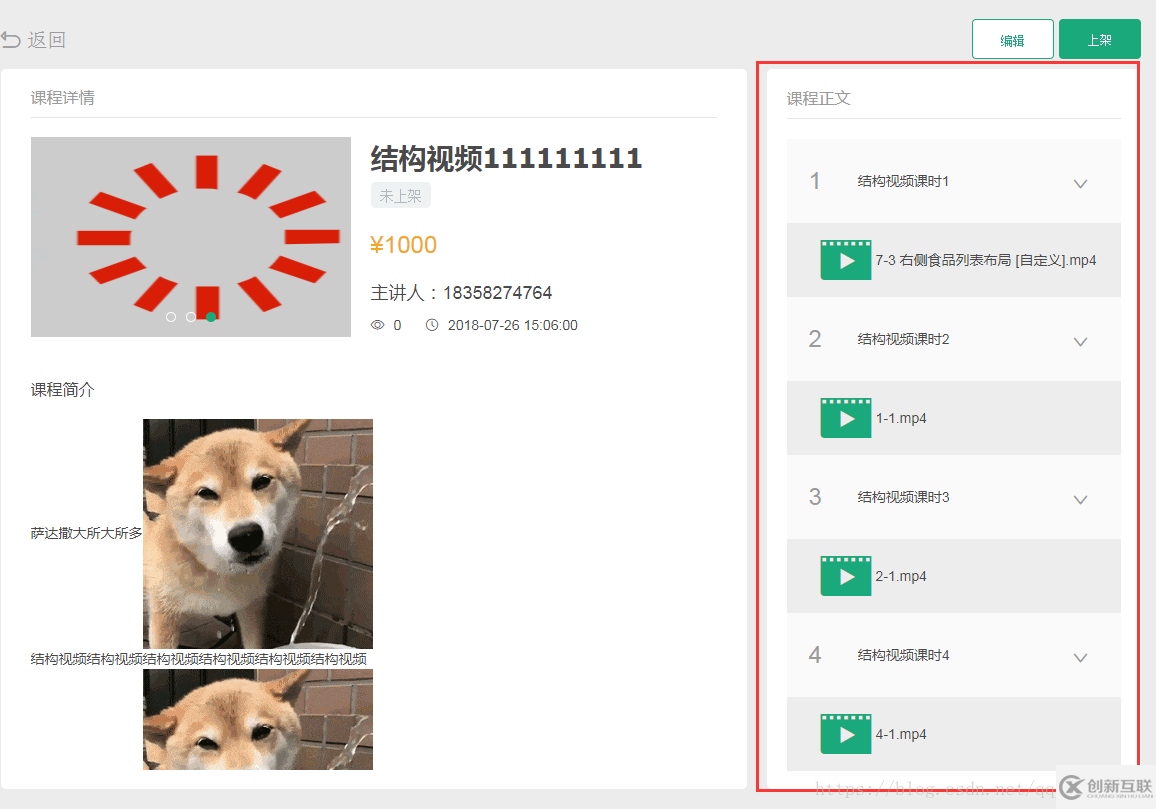
Task: Play the 1-1.mp4 video icon
Action: 846,418
